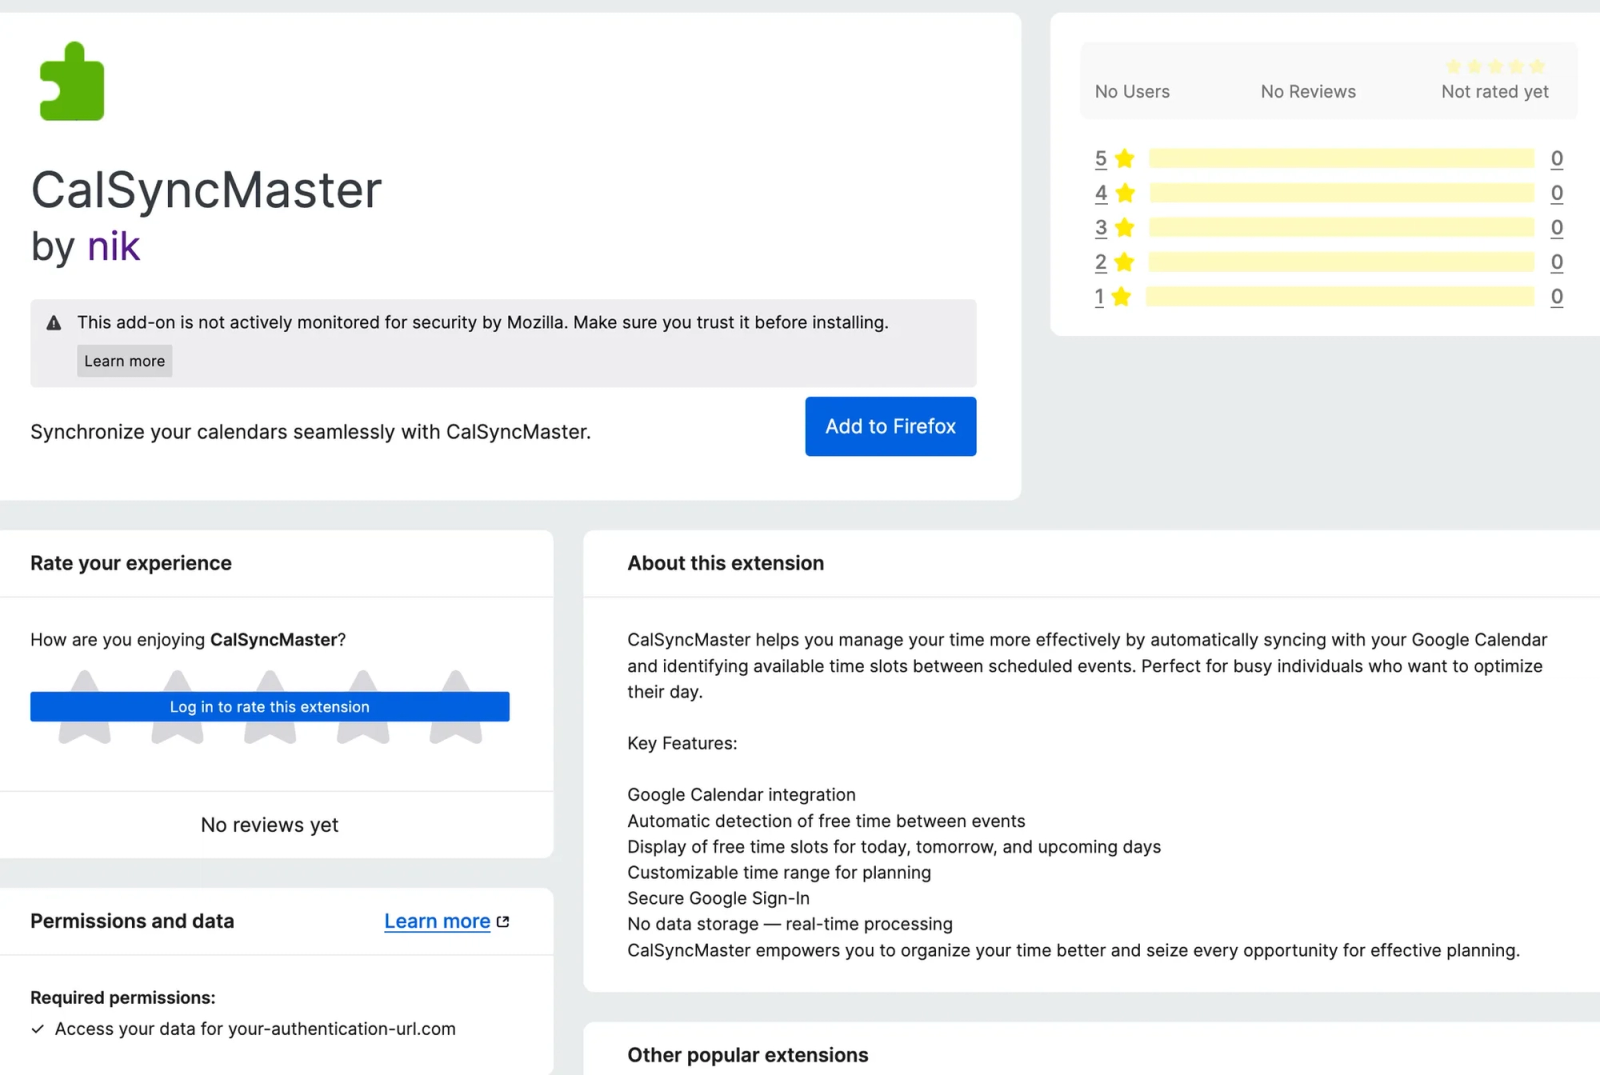This screenshot has width=1600, height=1075.
Task: Click the 3-star rating bar
Action: pyautogui.click(x=1341, y=228)
